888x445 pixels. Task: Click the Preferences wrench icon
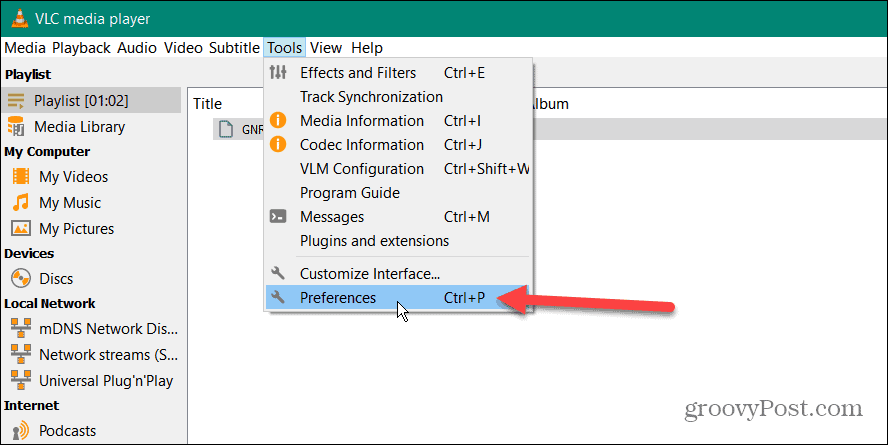[x=278, y=298]
